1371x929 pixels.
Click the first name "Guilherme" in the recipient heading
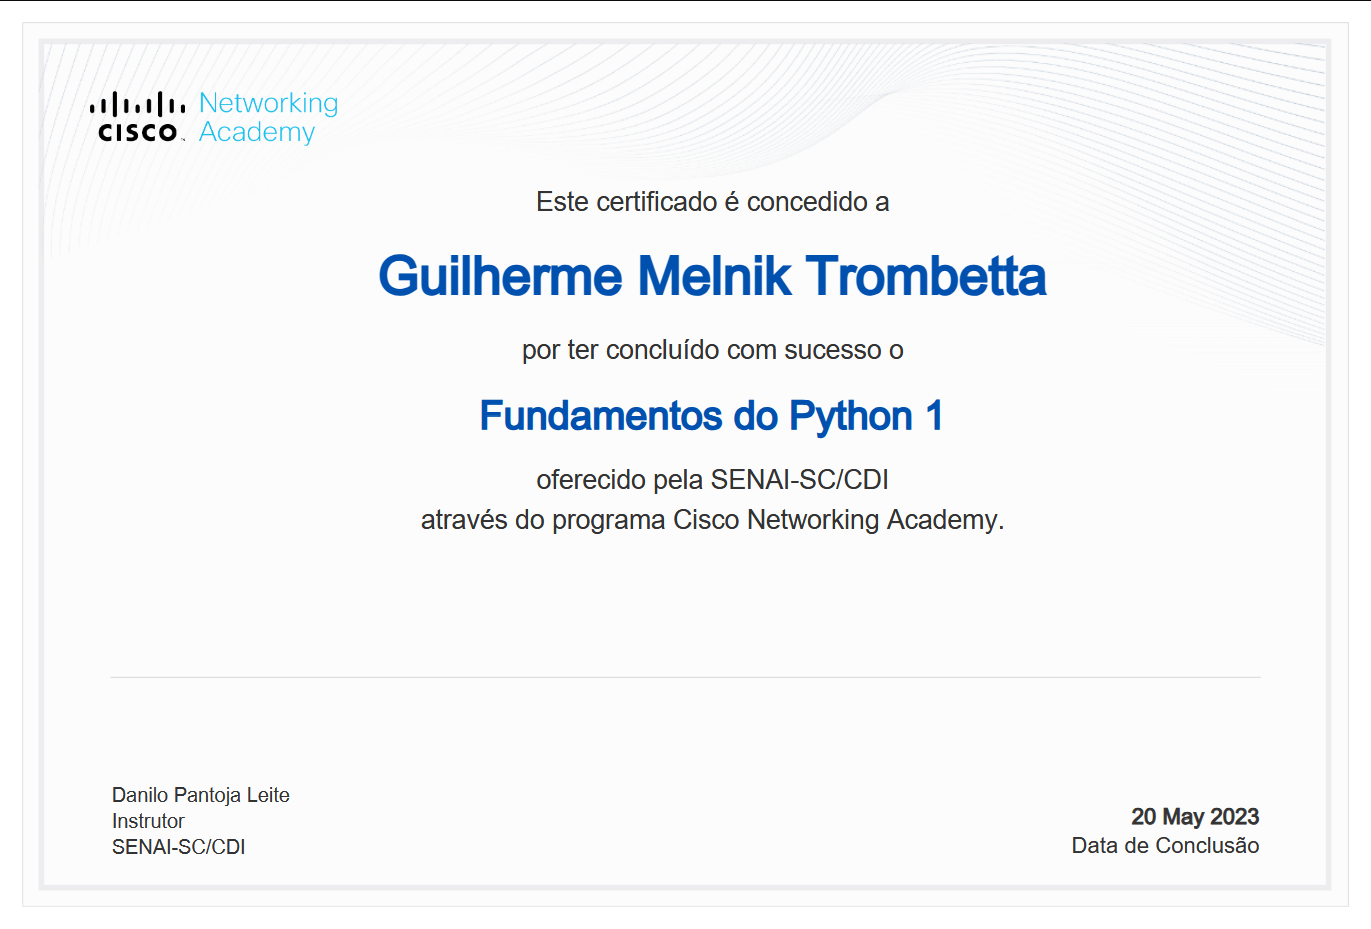click(500, 277)
